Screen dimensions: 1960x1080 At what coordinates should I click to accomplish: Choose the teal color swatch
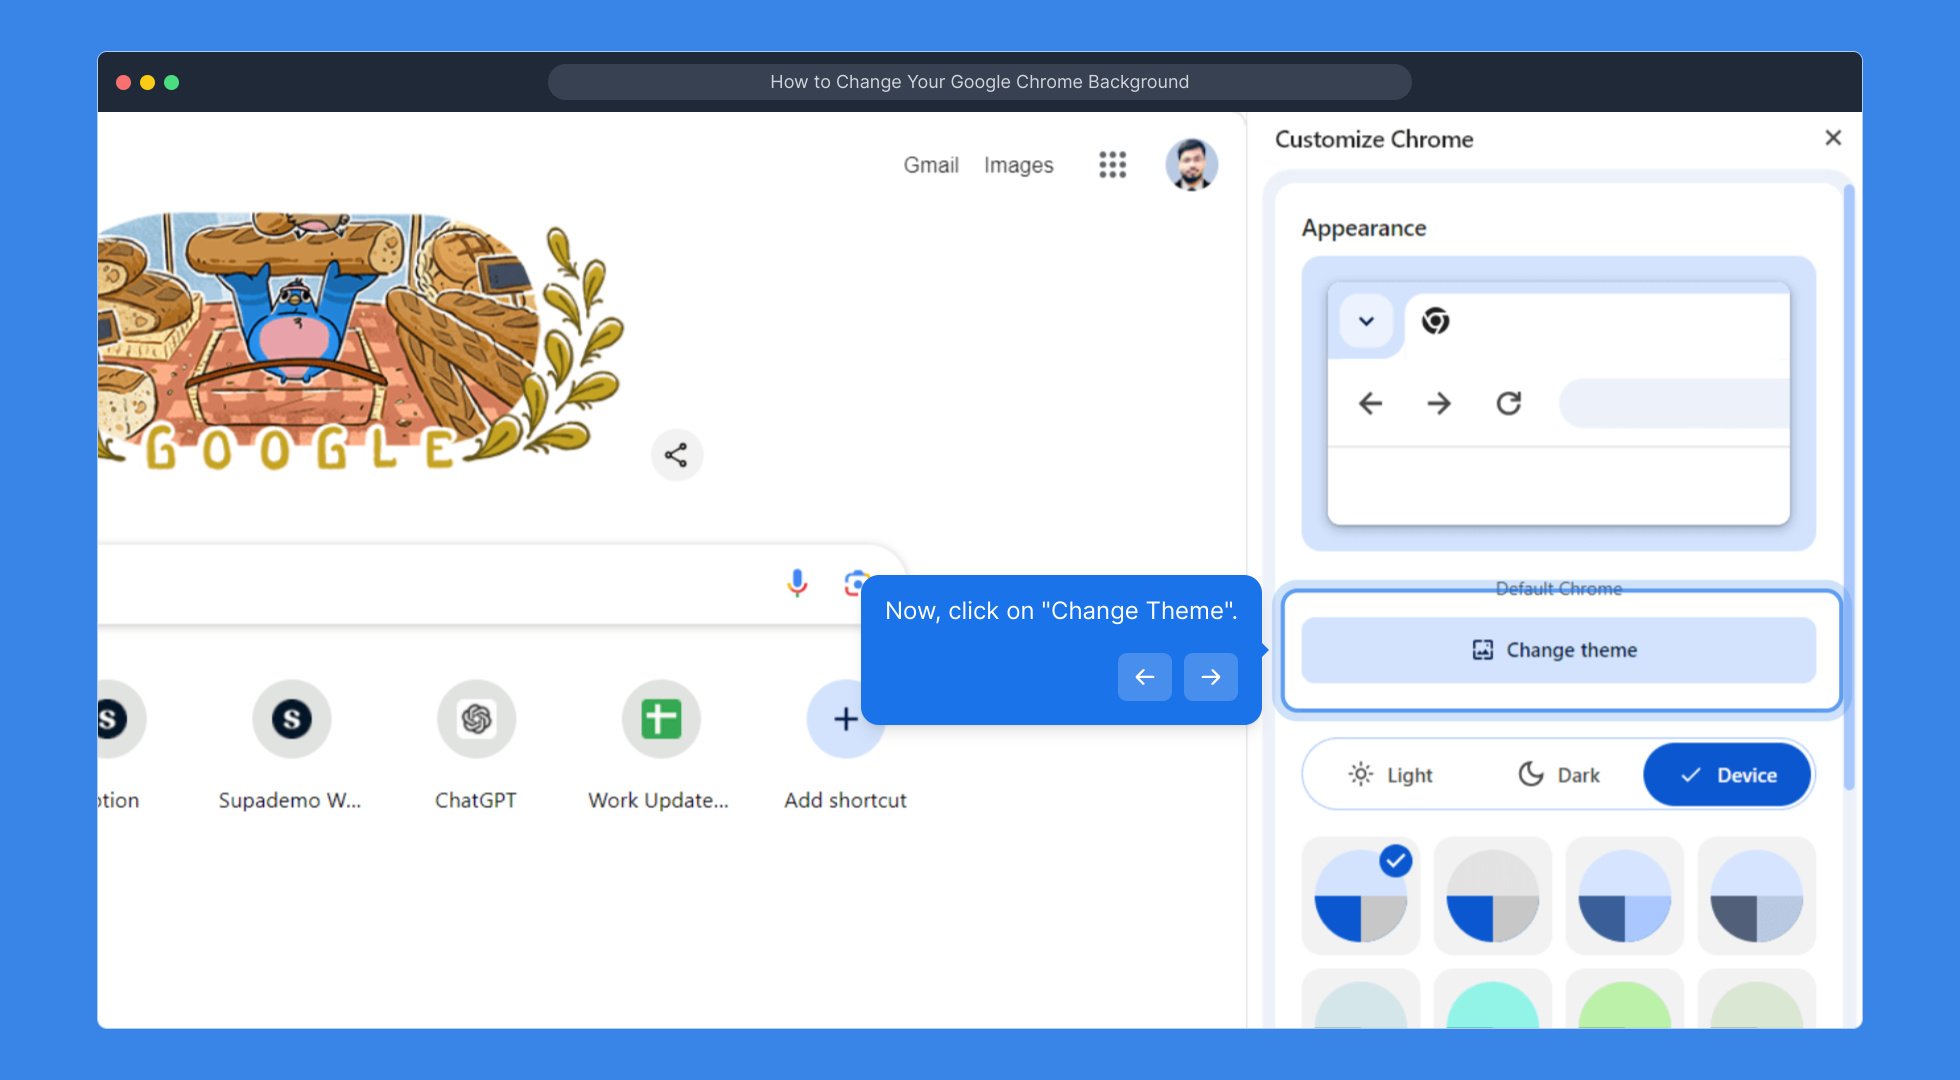coord(1492,1005)
